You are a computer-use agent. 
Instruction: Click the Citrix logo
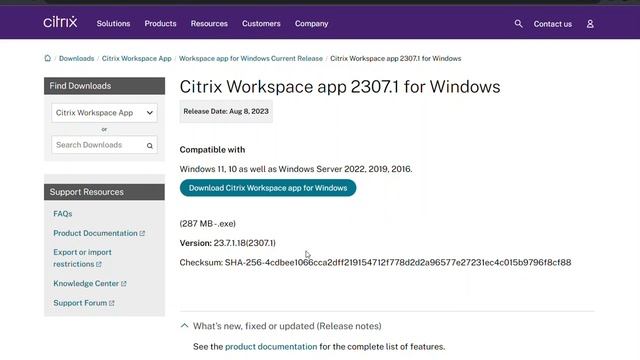[x=60, y=22]
